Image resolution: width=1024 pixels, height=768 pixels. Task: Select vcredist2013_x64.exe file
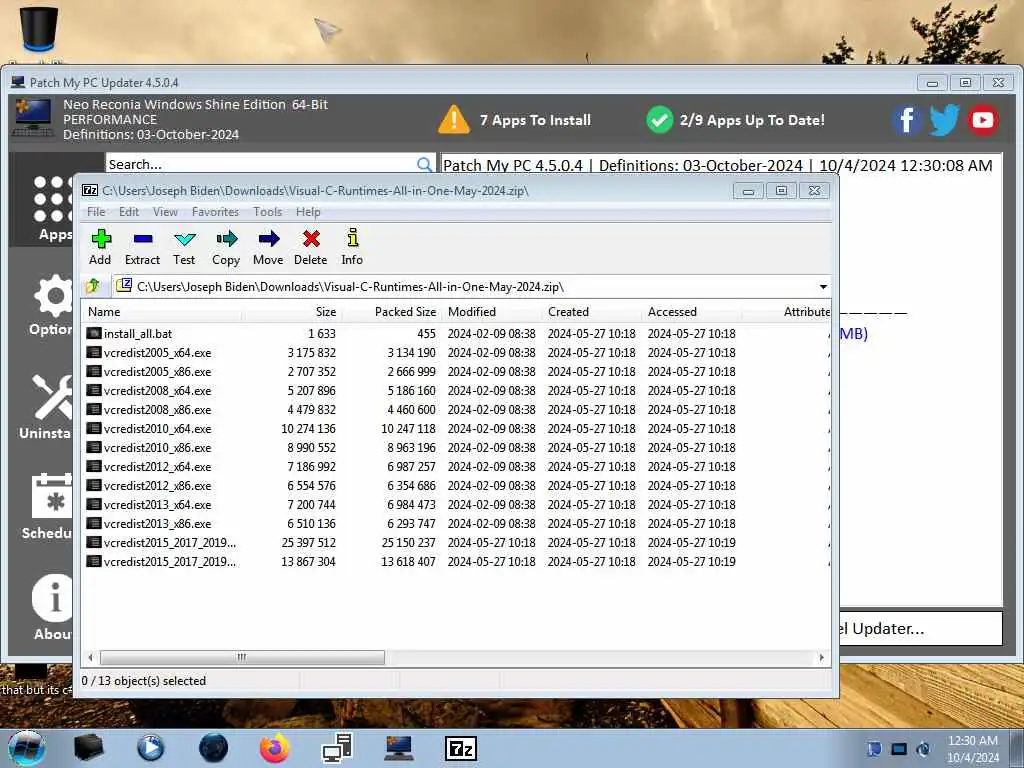click(149, 504)
